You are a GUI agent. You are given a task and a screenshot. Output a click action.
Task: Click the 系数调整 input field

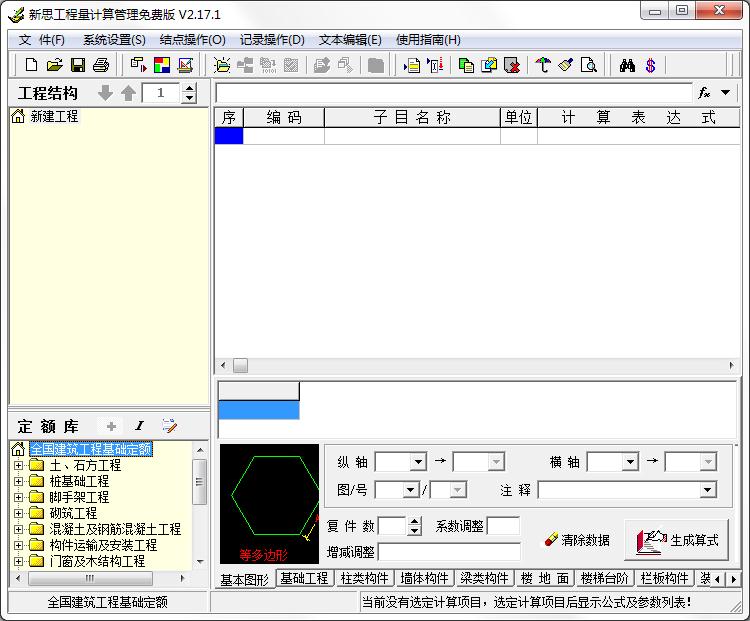pyautogui.click(x=503, y=526)
